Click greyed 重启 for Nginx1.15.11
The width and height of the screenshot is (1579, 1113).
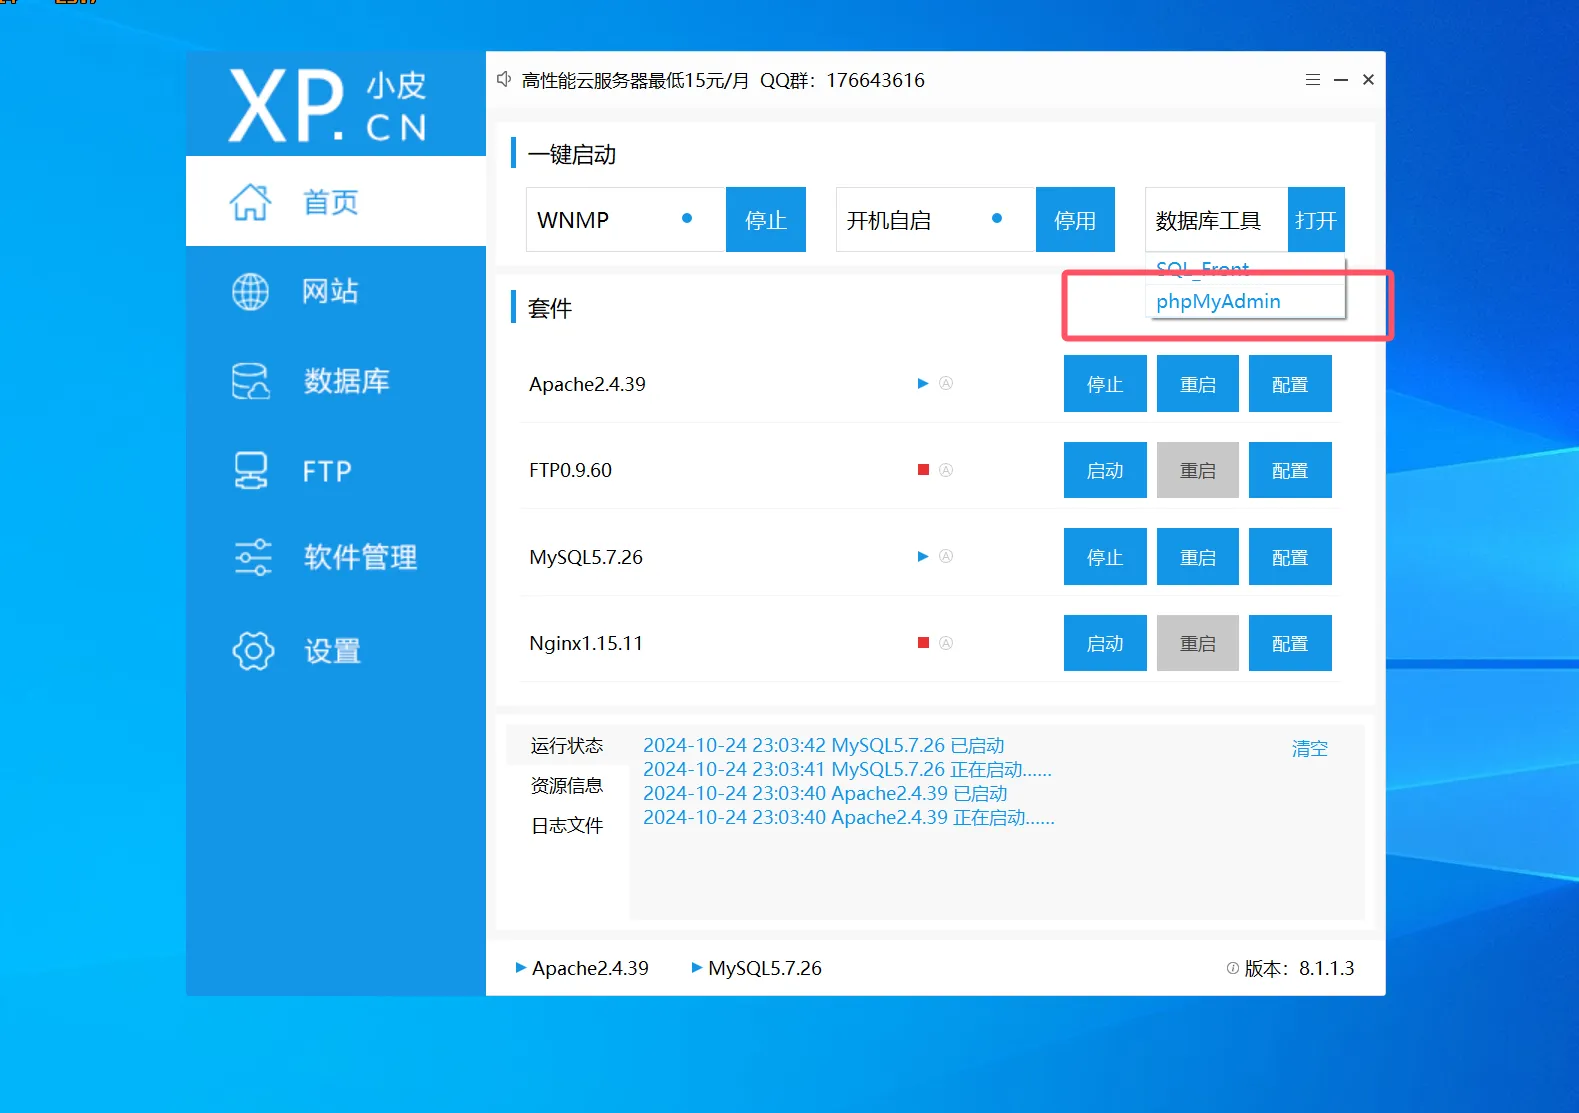1198,643
